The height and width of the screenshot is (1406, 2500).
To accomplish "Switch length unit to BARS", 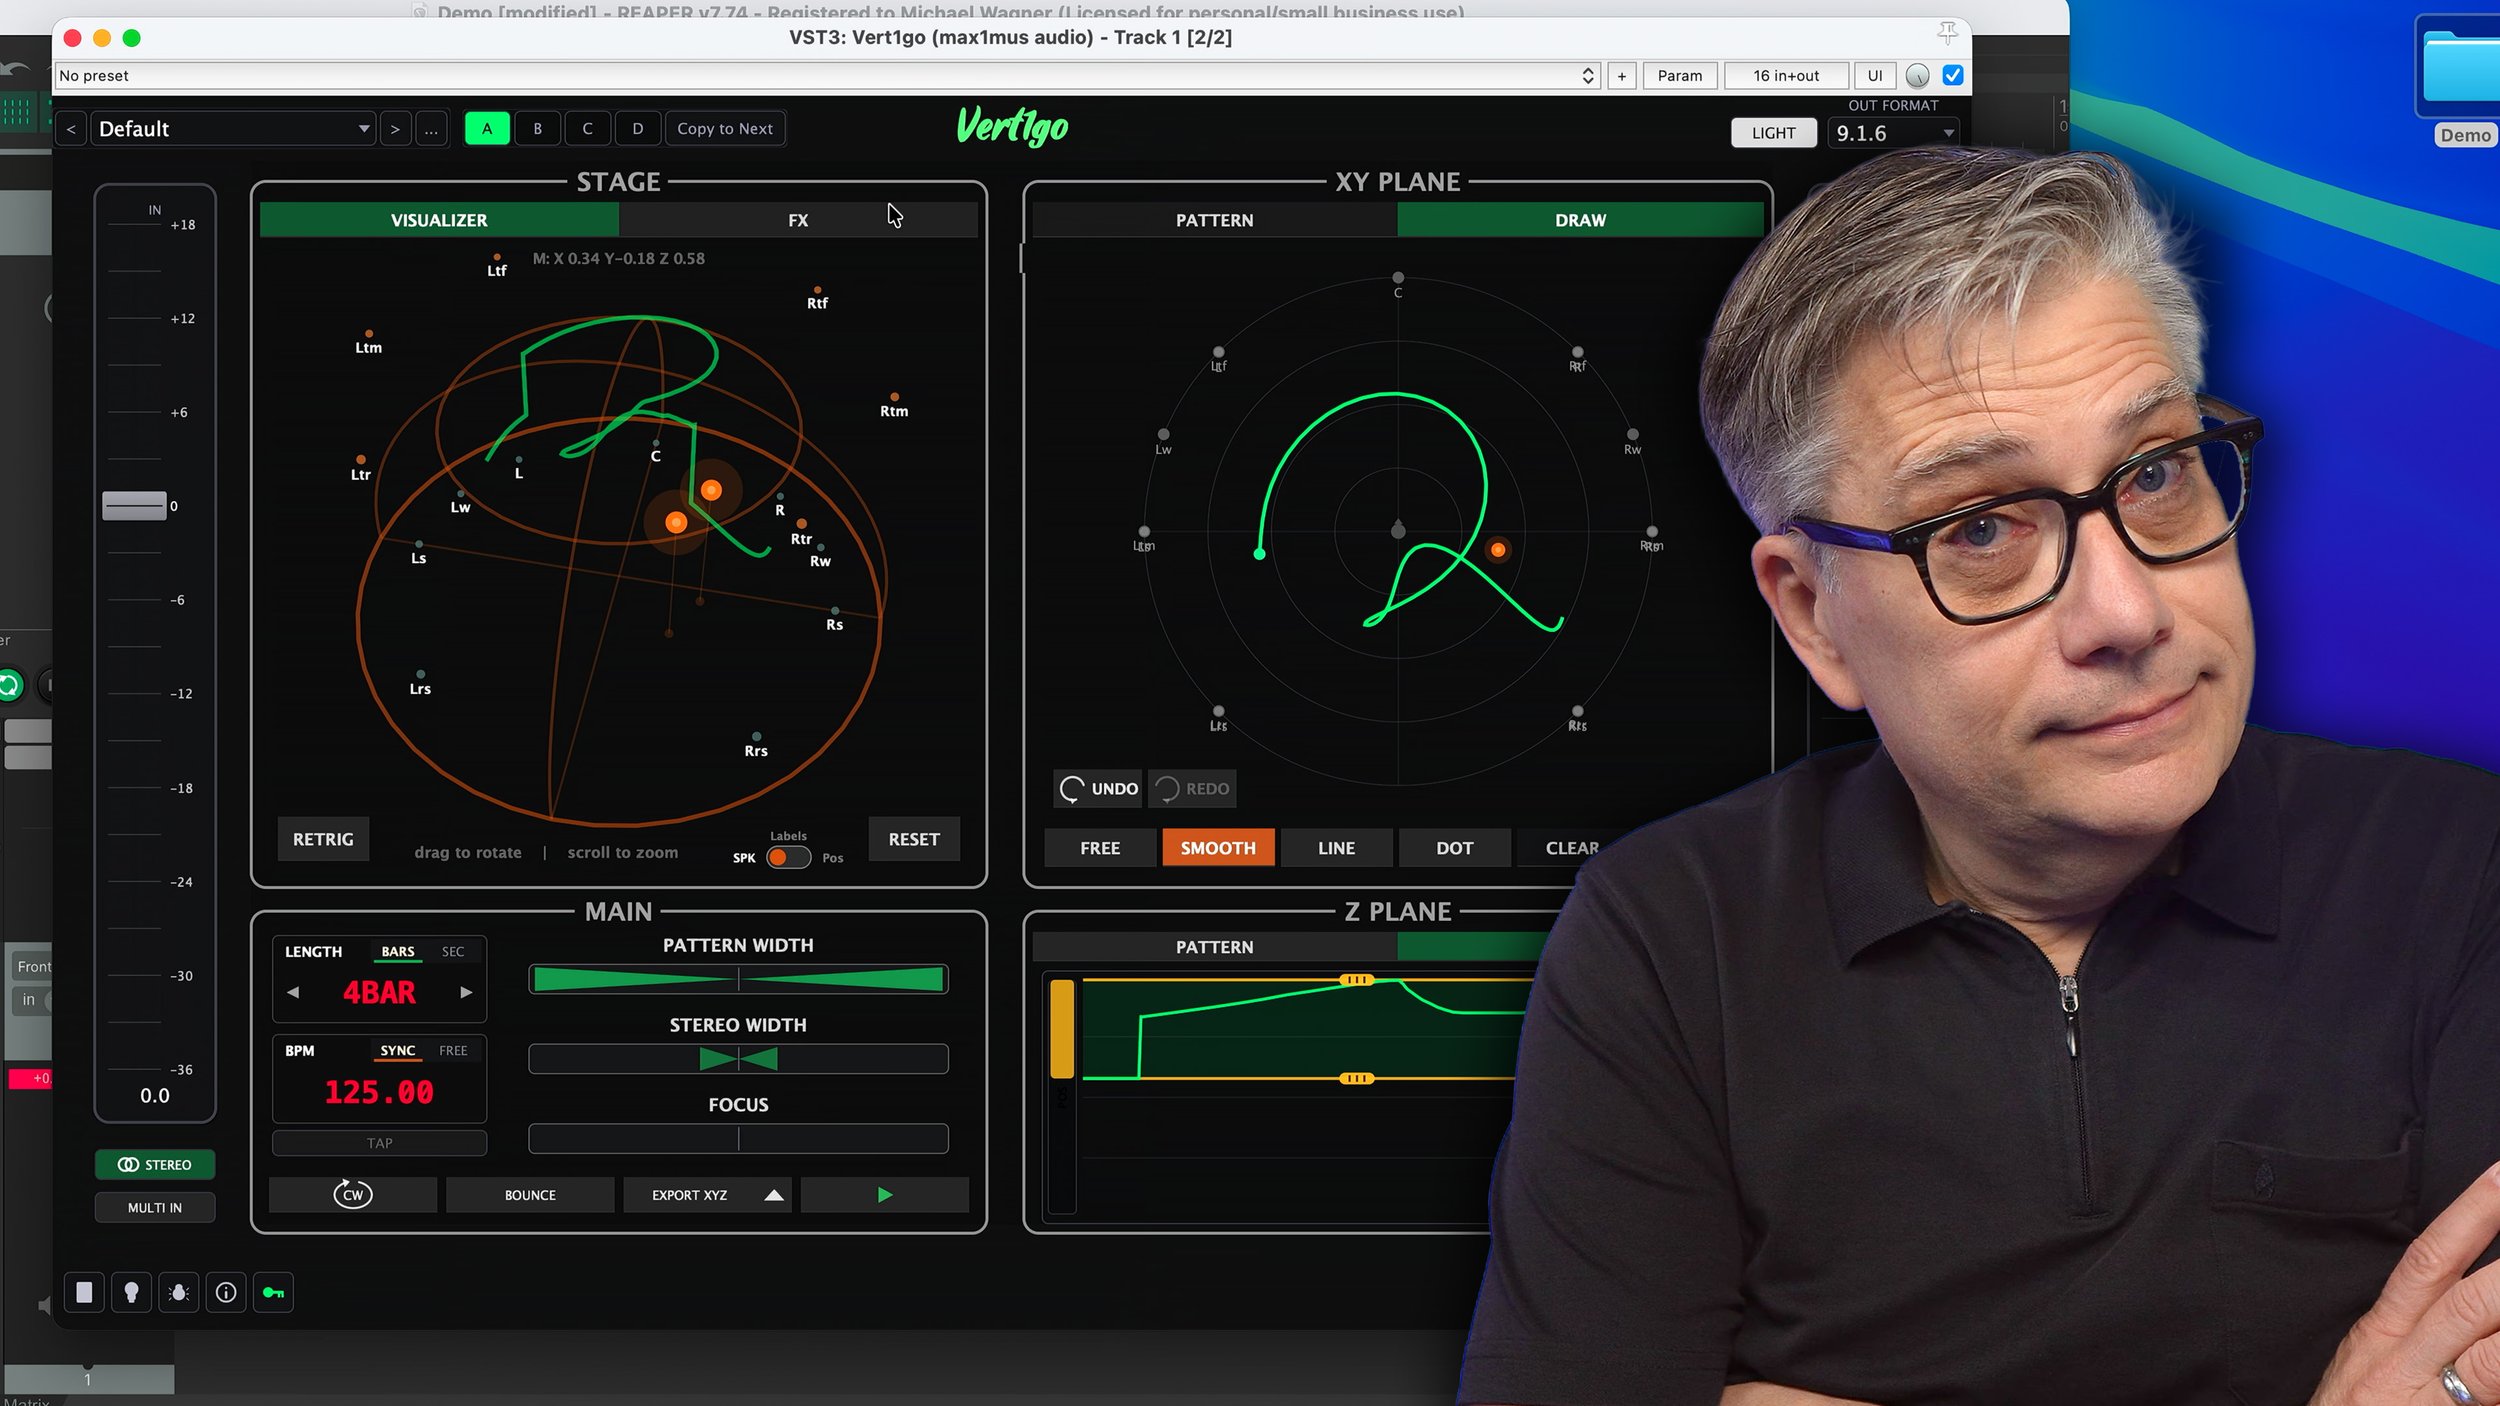I will click(x=398, y=952).
